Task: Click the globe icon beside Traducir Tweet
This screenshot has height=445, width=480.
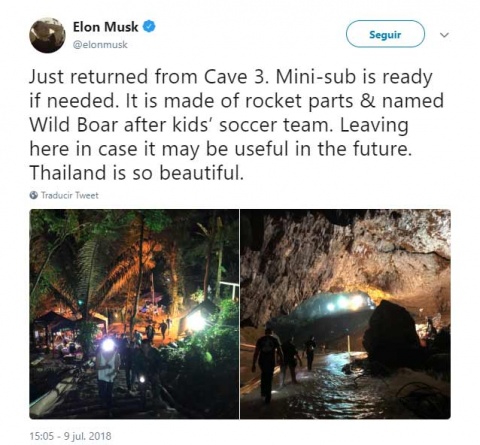Action: click(x=34, y=195)
